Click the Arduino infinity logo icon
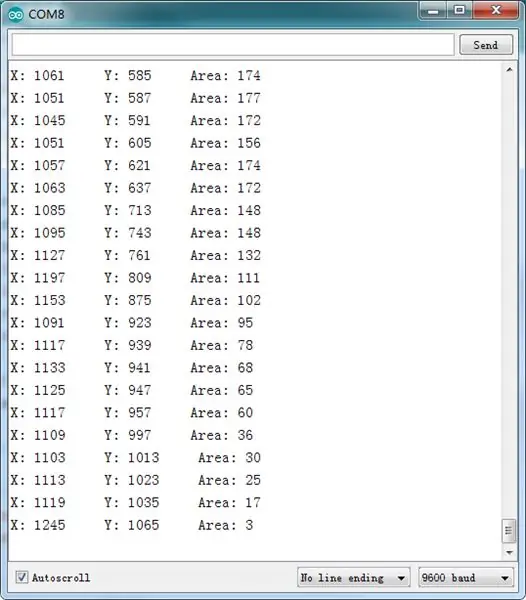 pyautogui.click(x=16, y=15)
